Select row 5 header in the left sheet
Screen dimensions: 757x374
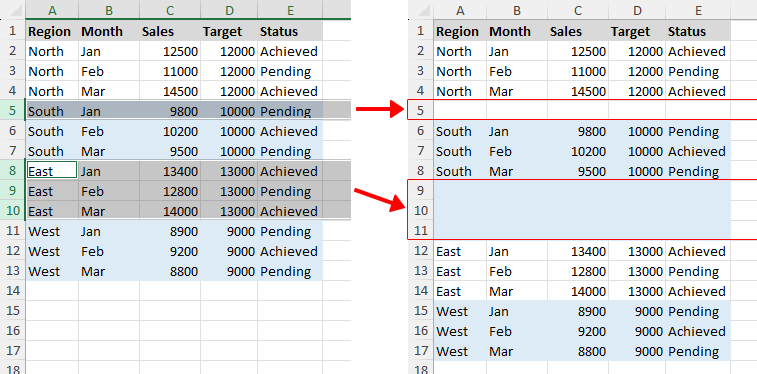(13, 111)
